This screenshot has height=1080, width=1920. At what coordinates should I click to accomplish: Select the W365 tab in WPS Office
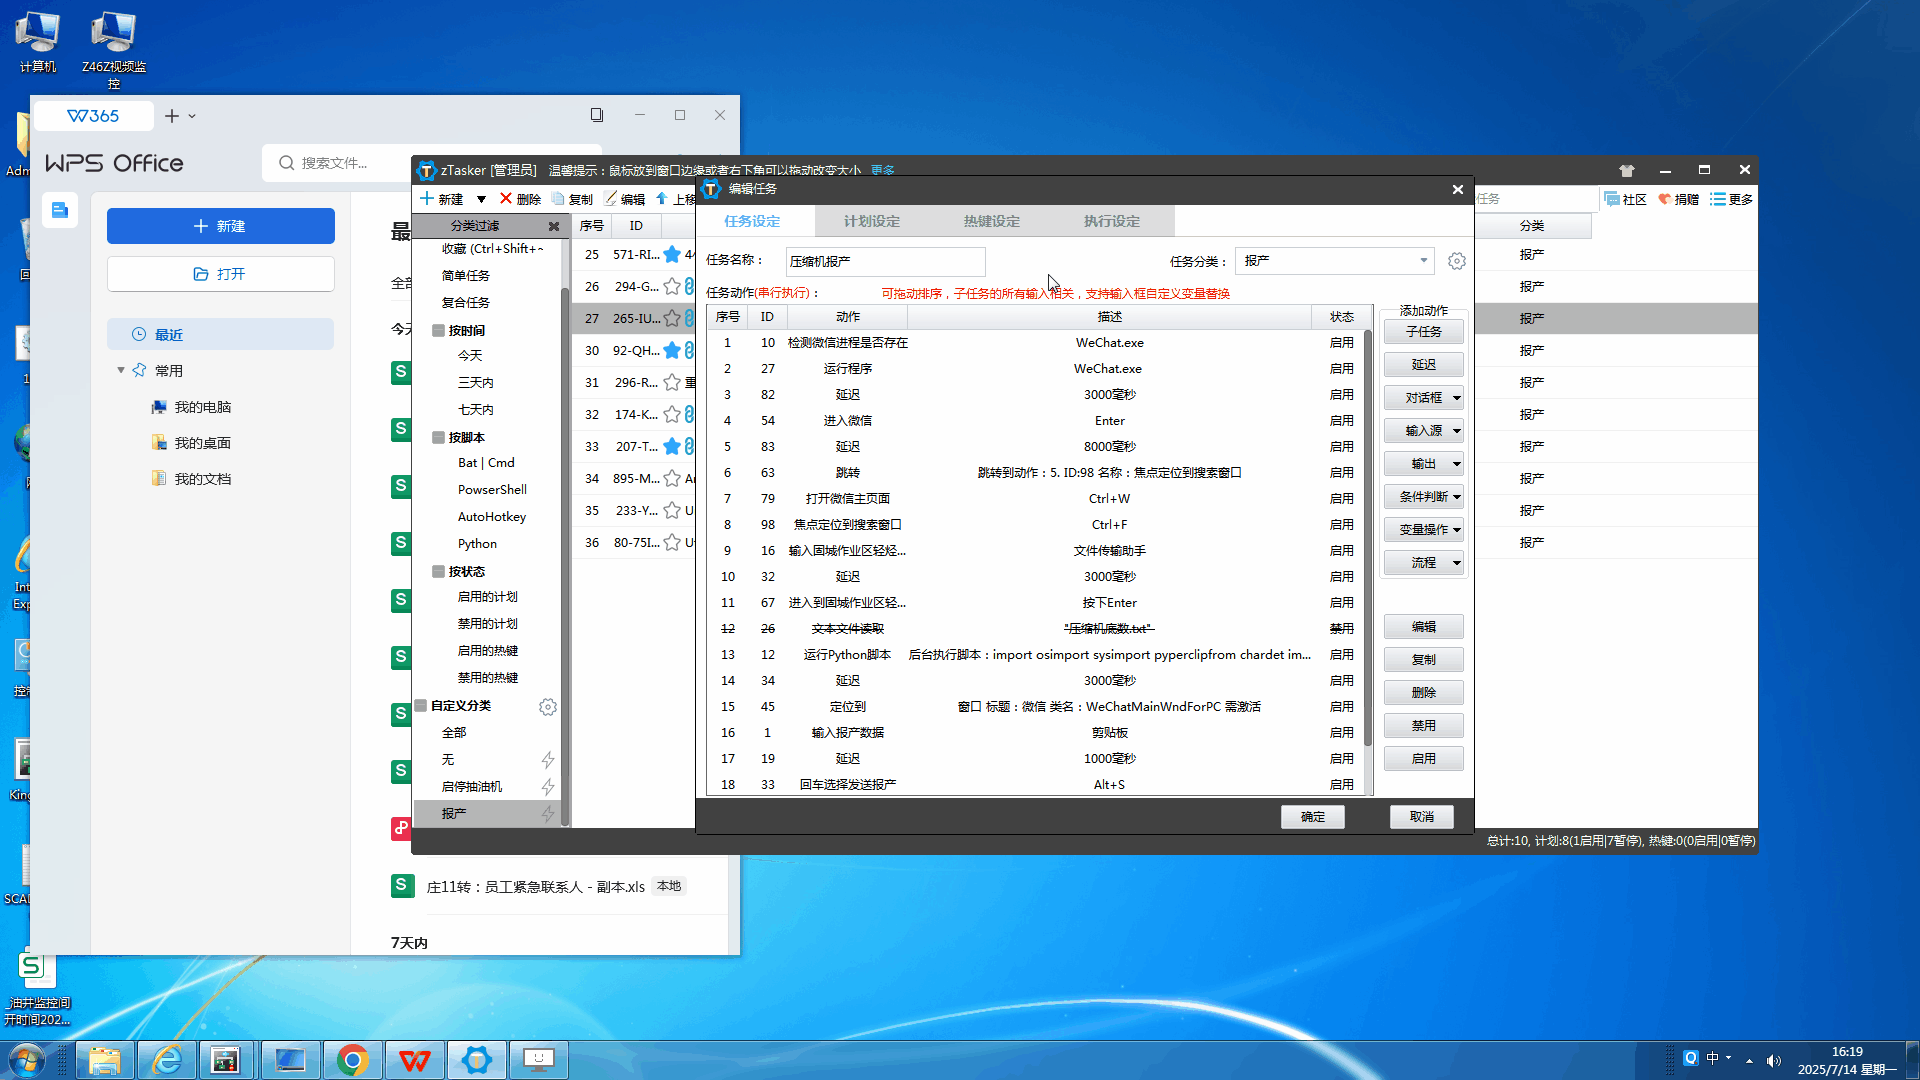[93, 115]
